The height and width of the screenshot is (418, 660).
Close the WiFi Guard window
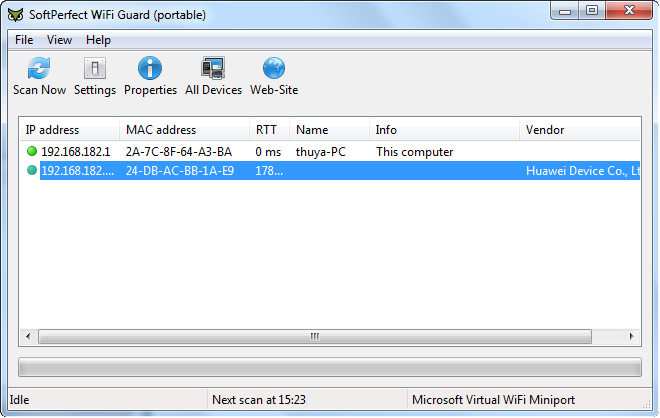point(629,11)
